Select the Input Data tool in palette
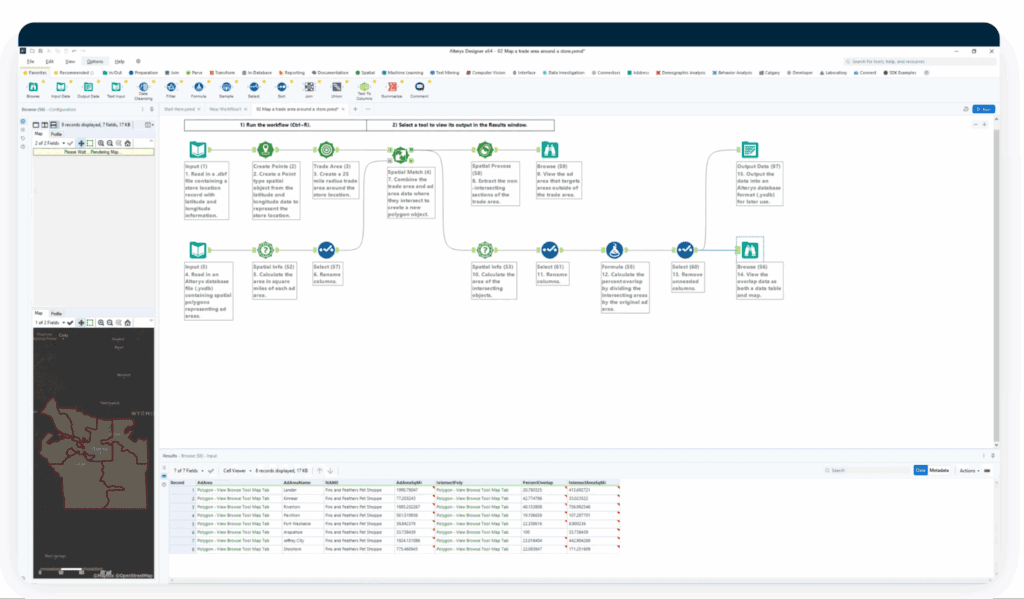Screen dimensions: 1024x599 [60, 87]
